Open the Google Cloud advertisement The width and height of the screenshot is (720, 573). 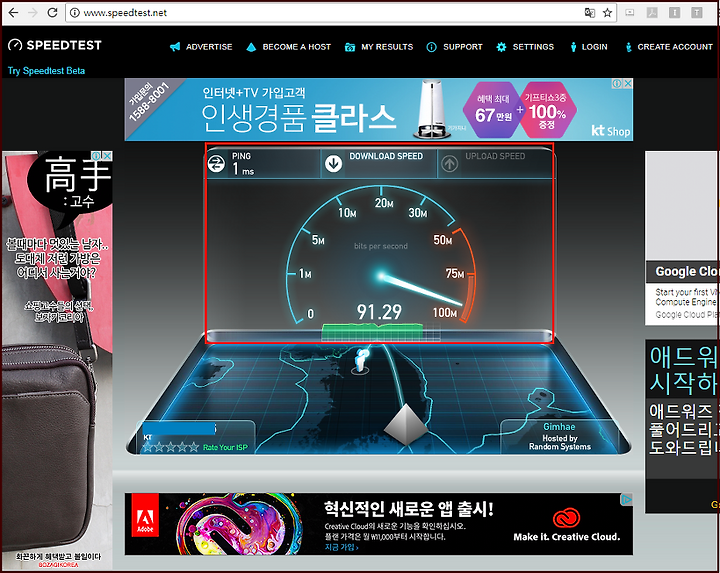coord(682,238)
